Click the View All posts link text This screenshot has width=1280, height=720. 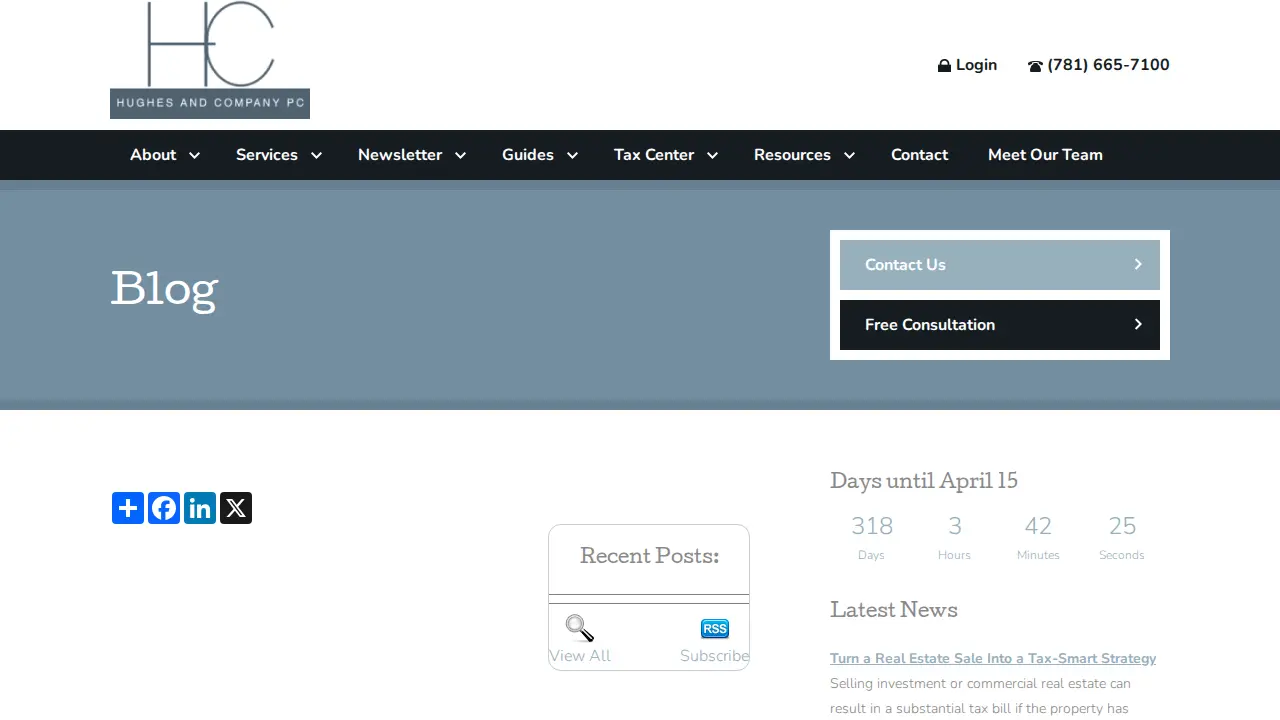tap(580, 656)
